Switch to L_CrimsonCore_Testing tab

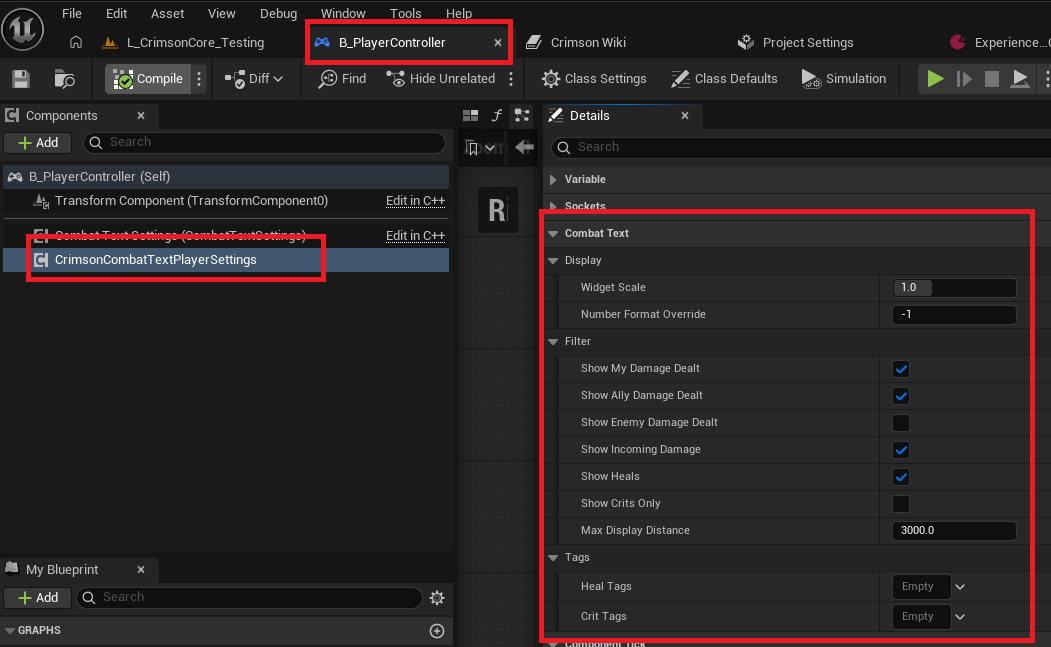(184, 42)
